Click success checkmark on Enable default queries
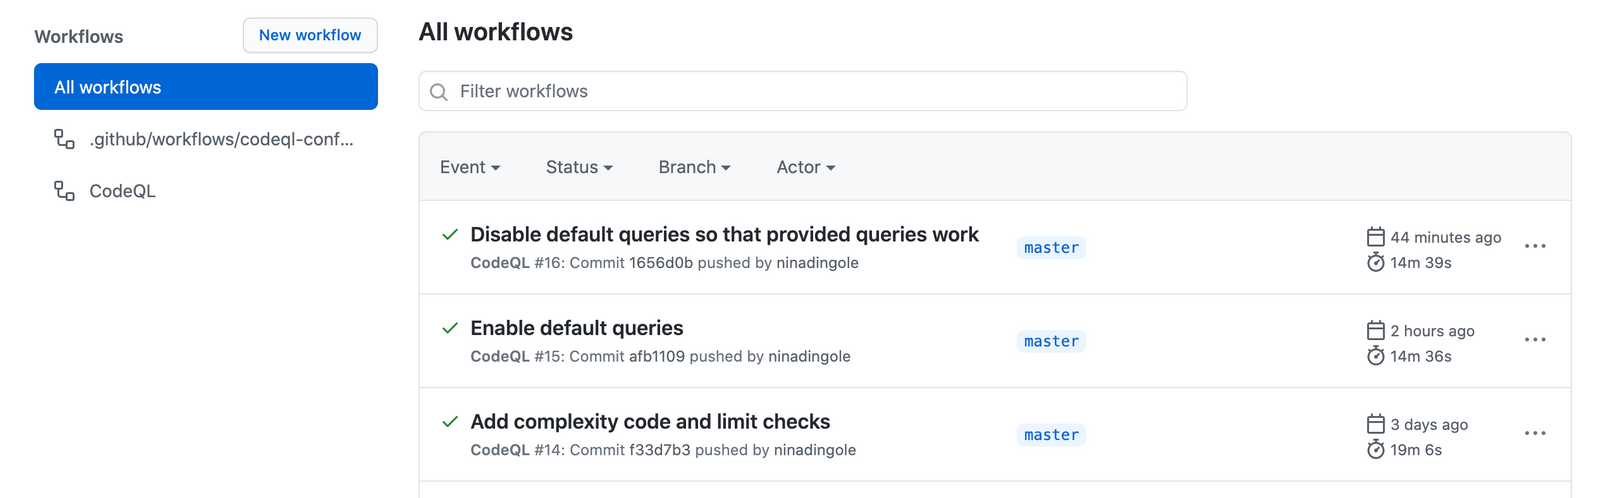The height and width of the screenshot is (498, 1600). coord(450,328)
